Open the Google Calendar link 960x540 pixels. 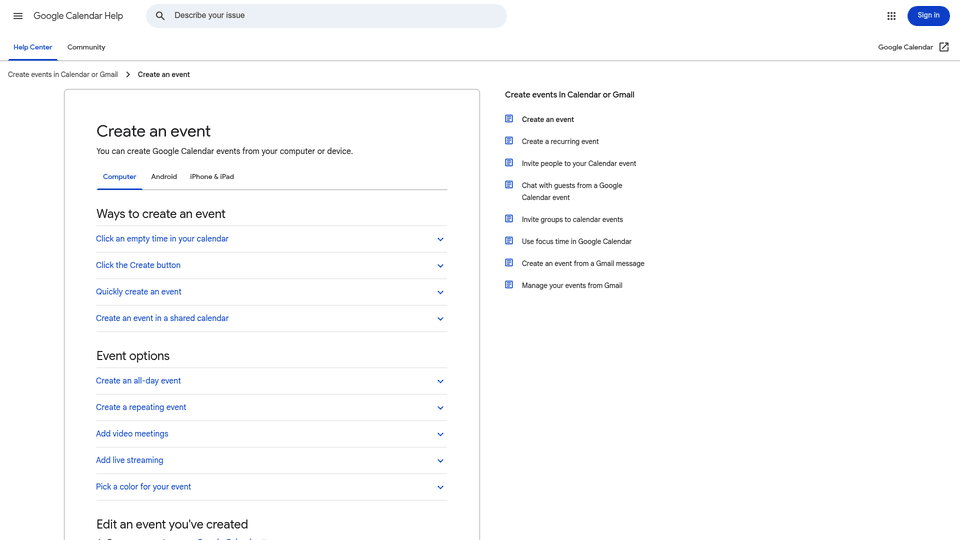coord(905,47)
